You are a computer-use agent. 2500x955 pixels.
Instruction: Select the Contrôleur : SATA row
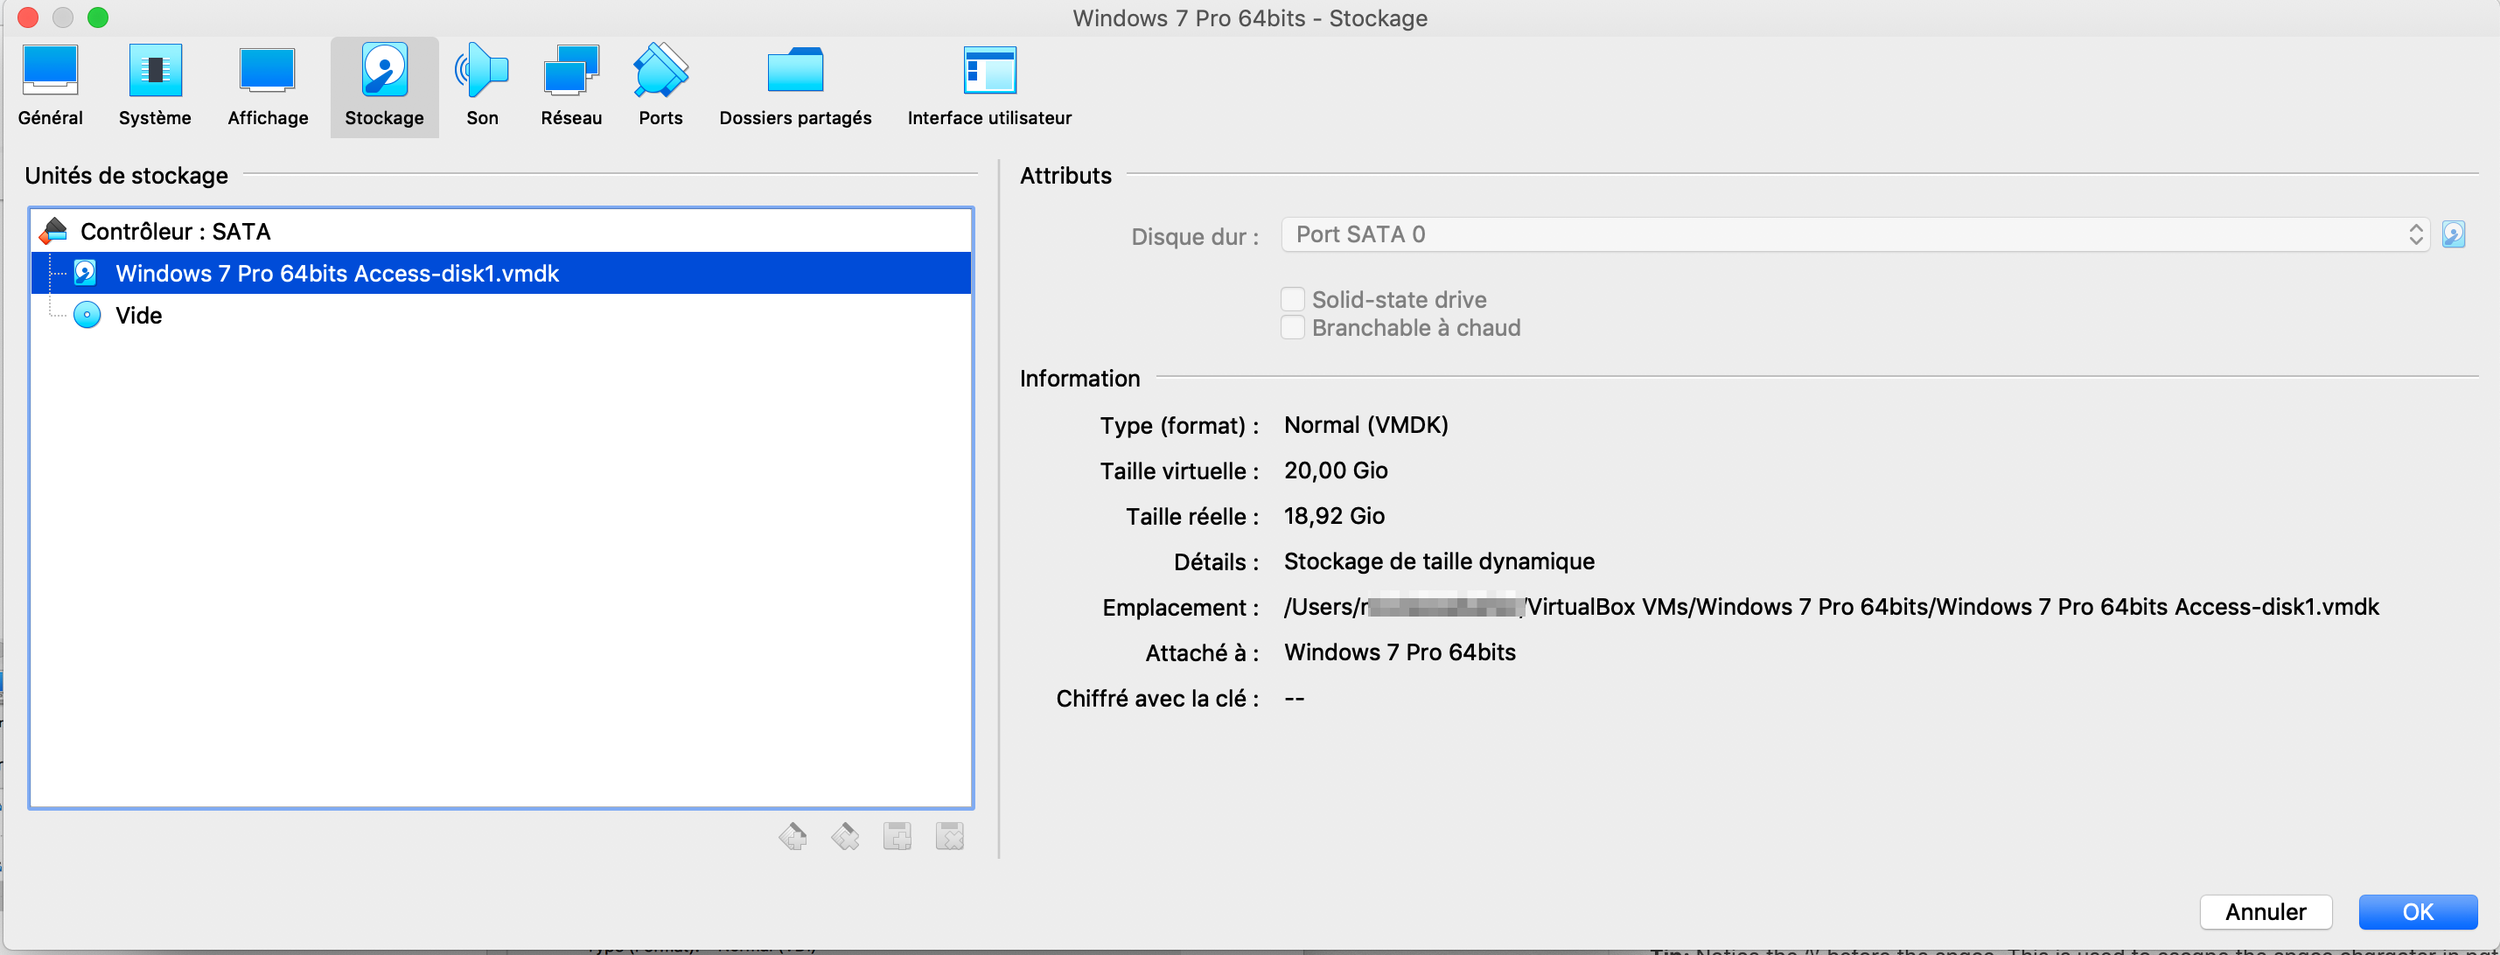tap(501, 231)
